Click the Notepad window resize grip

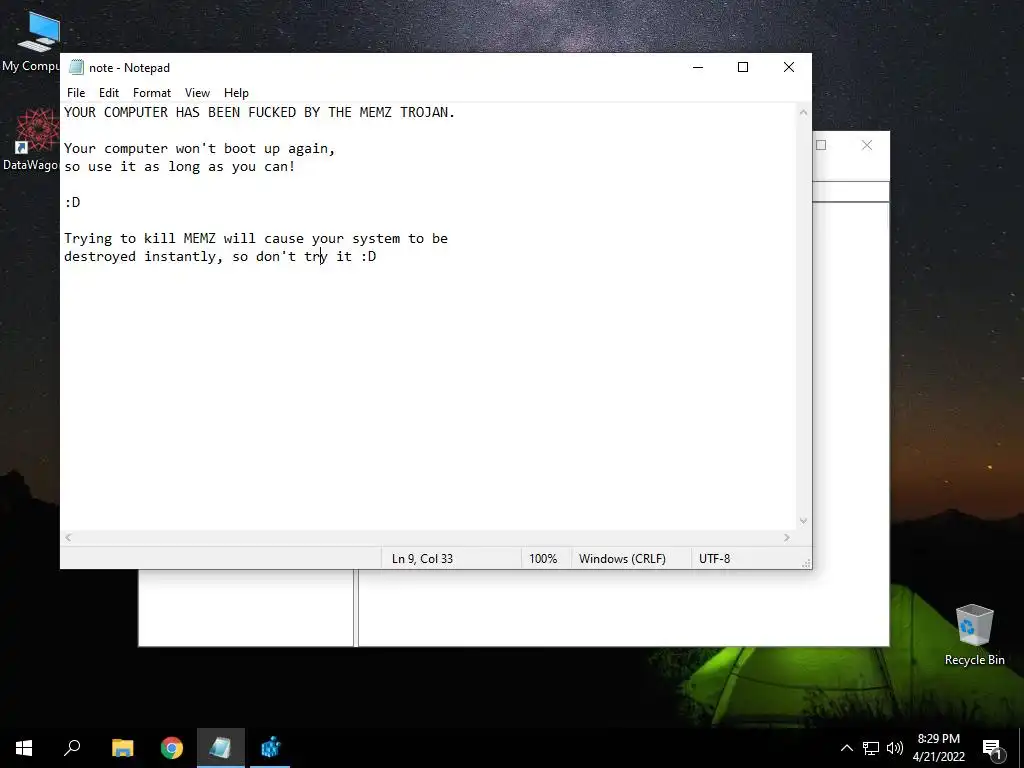(x=806, y=563)
